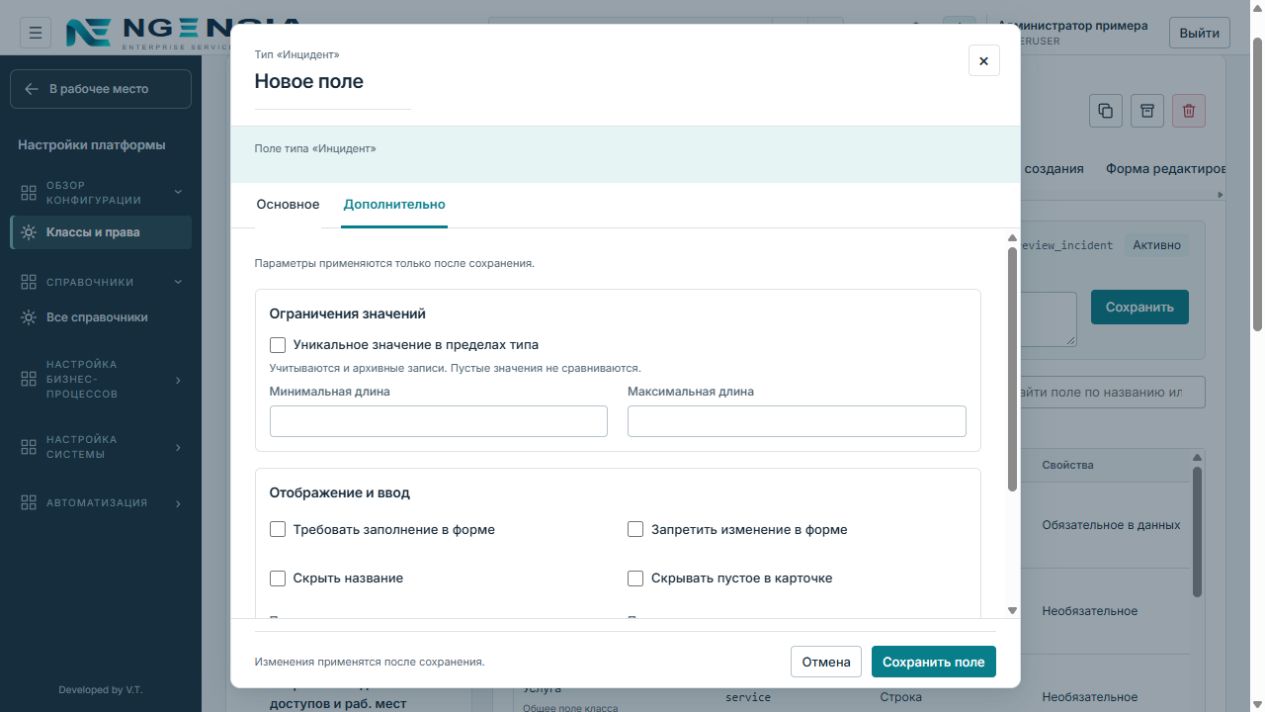Click the dialog's vertical scrollbar thumb
Screen dimensions: 1265x712
[1012, 369]
